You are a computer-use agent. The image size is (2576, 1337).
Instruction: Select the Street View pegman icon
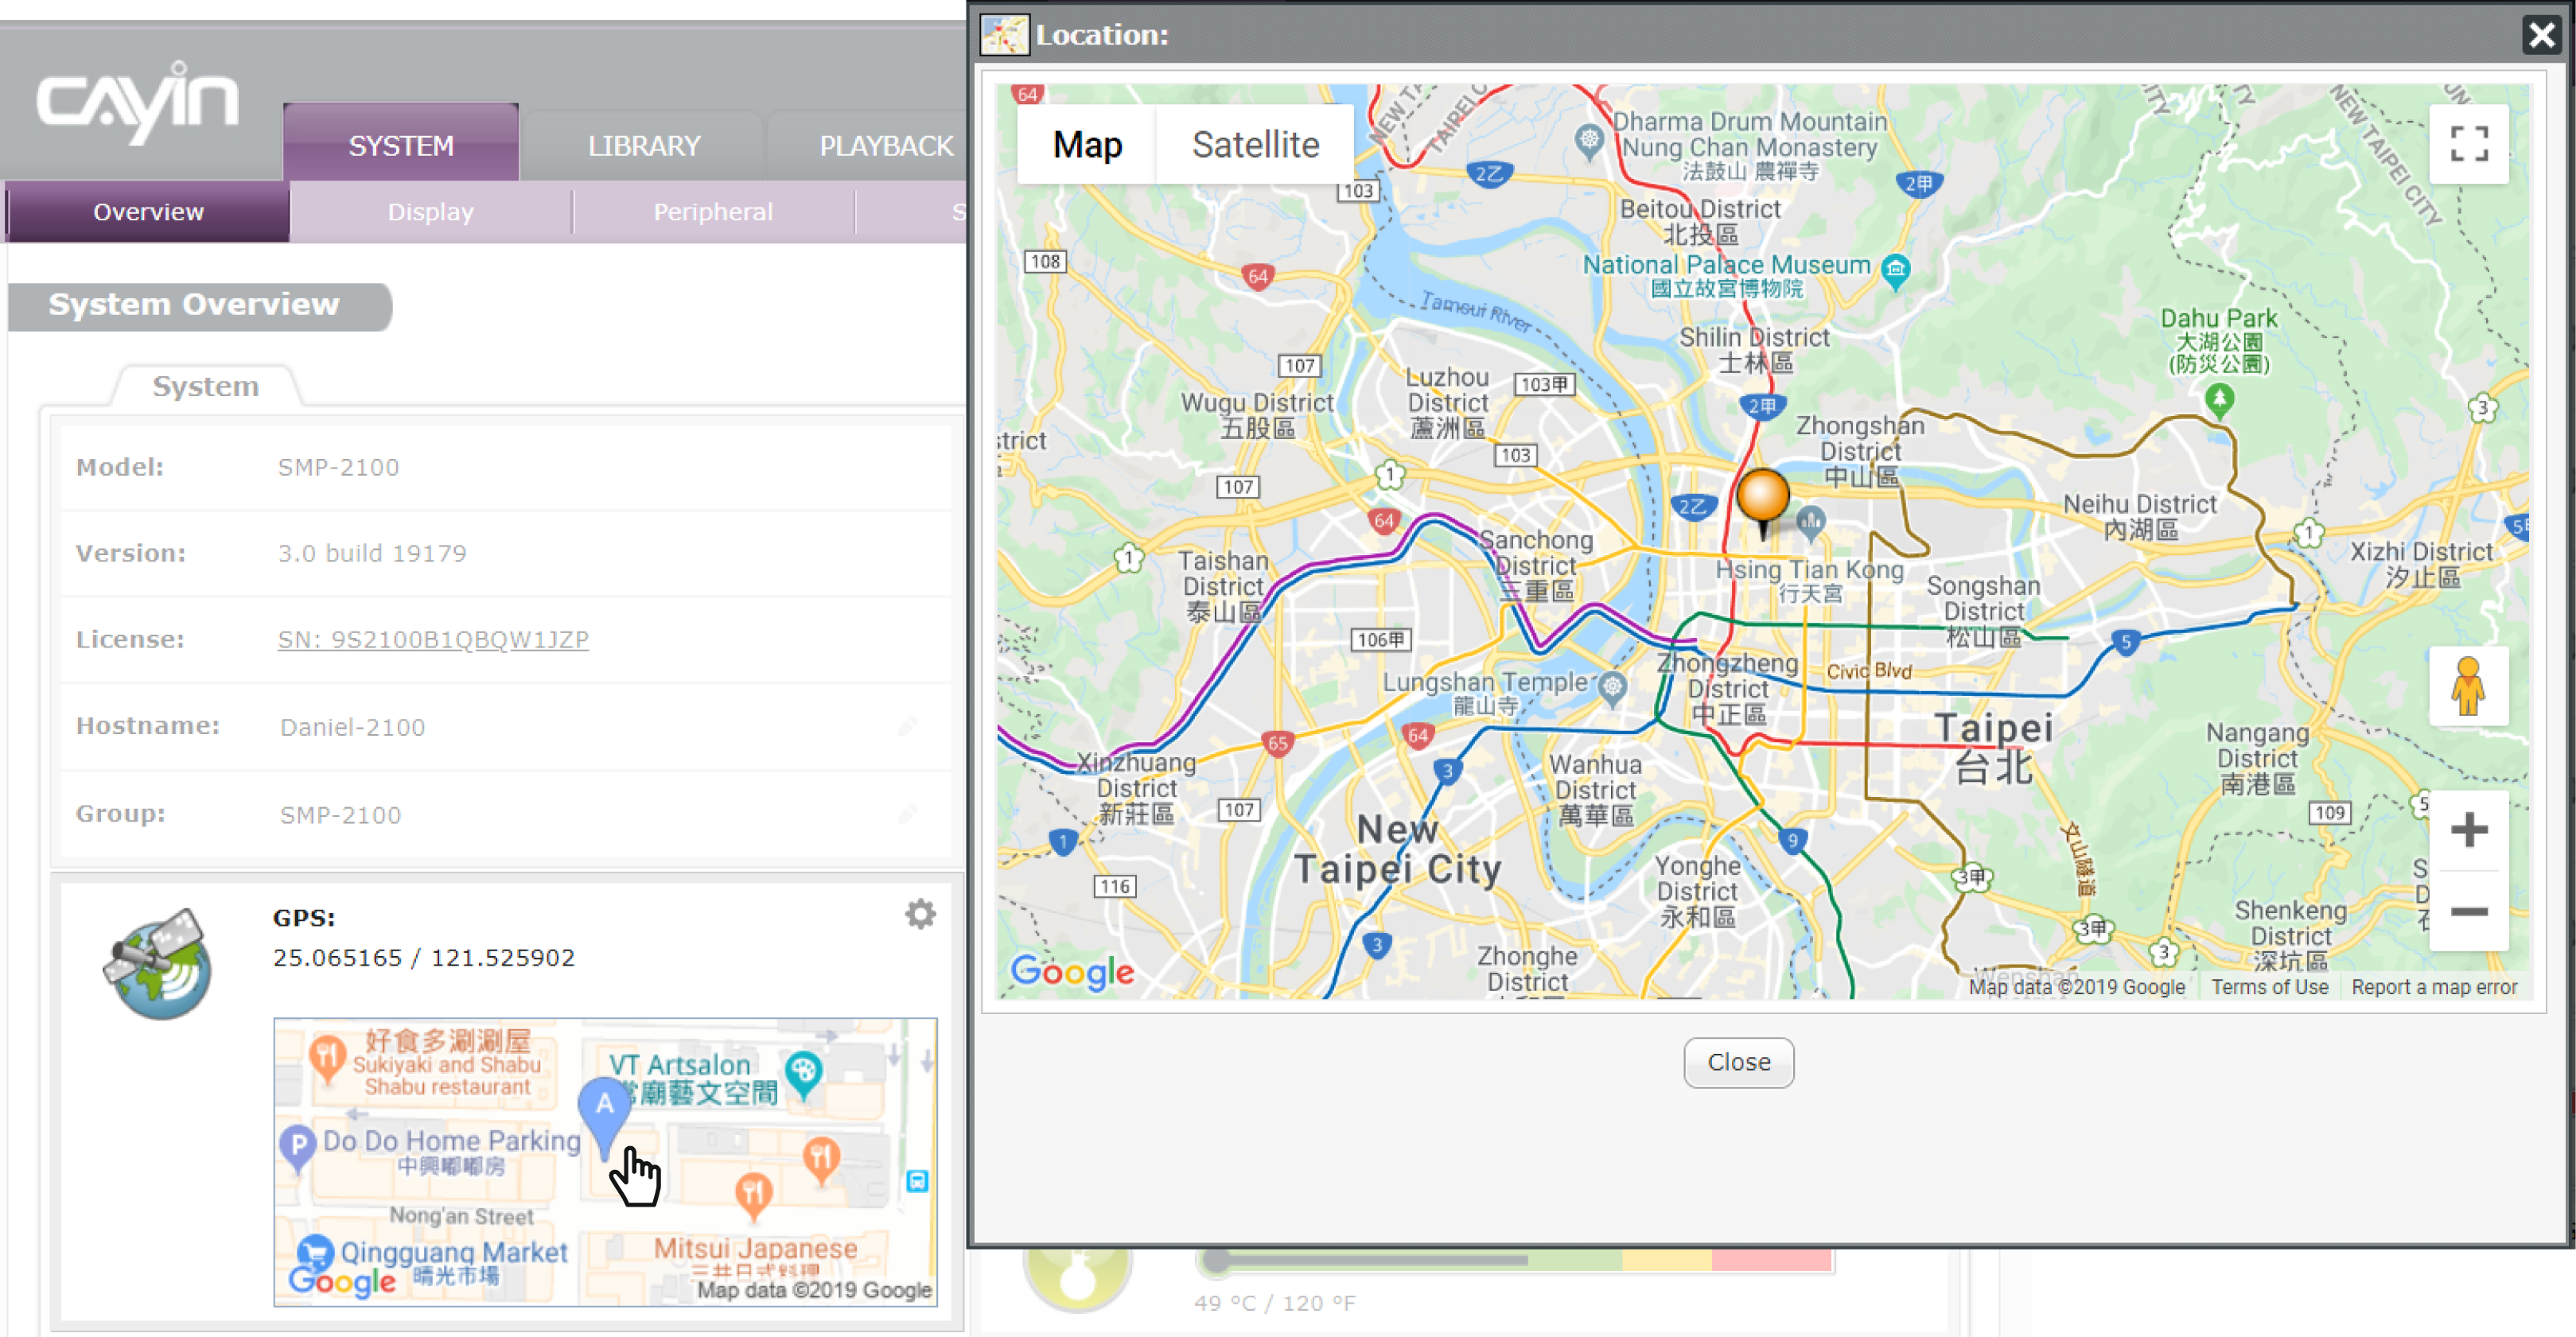point(2468,686)
